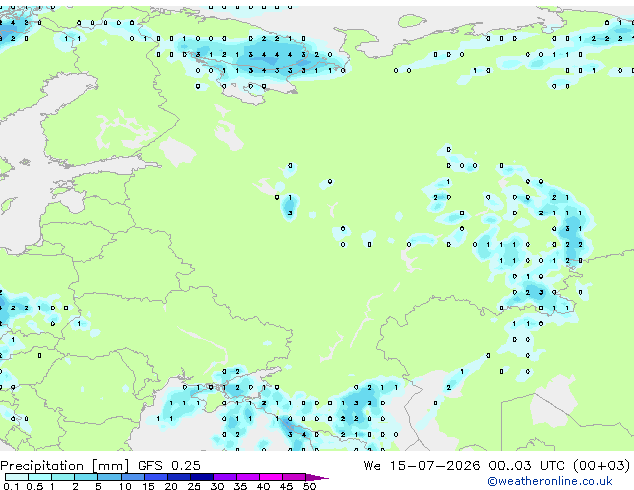Click the 20–25 mm legend color swatch

[179, 477]
